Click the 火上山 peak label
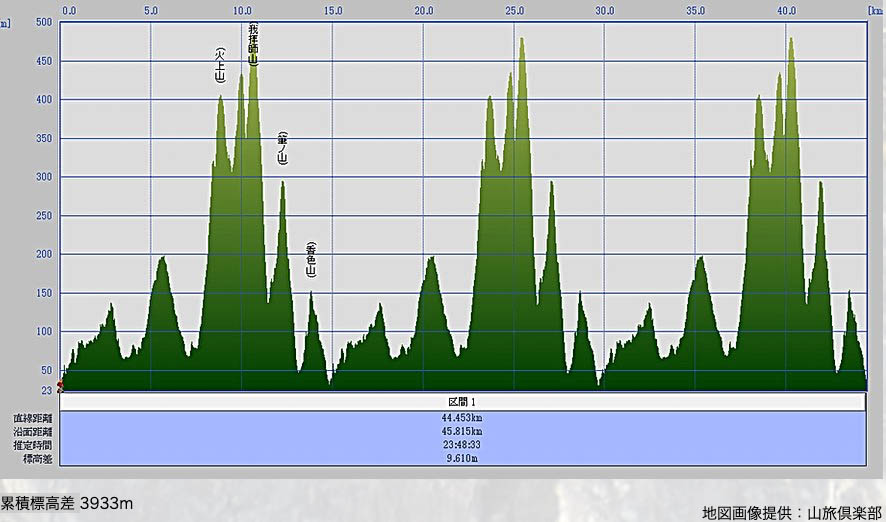The width and height of the screenshot is (886, 522). (220, 65)
